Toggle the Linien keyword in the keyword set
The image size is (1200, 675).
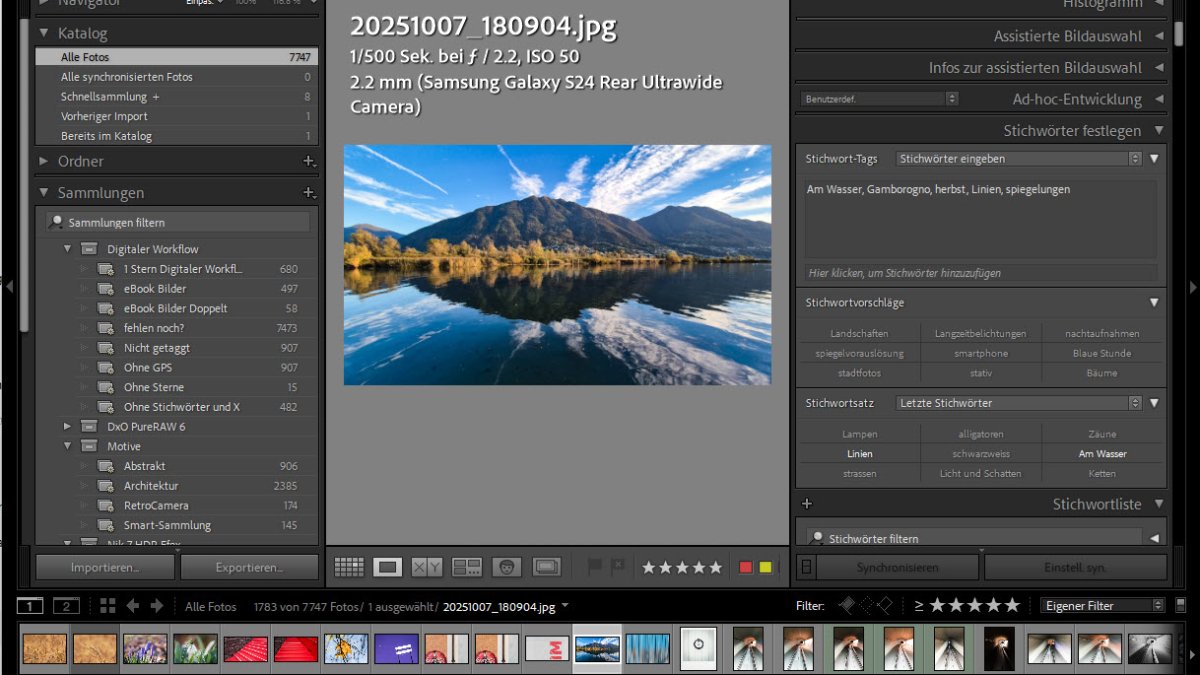(859, 454)
